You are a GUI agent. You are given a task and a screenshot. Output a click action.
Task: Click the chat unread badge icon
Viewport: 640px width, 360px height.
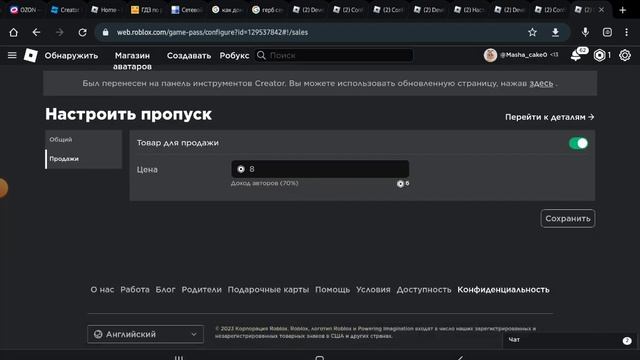pos(627,340)
